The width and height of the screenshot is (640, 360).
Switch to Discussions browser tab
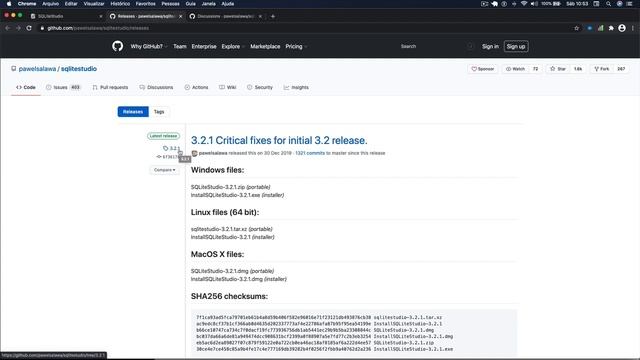(226, 16)
